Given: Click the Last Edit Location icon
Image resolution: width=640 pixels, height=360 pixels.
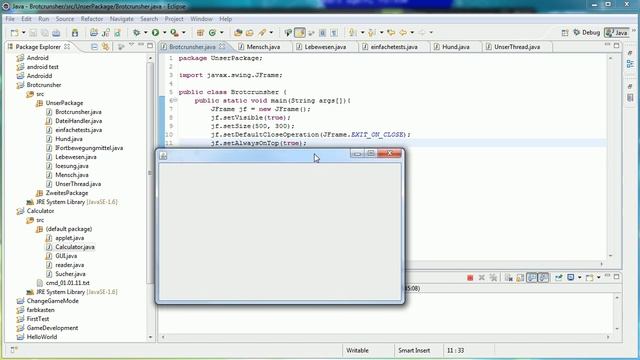Looking at the screenshot, I should click(x=391, y=33).
